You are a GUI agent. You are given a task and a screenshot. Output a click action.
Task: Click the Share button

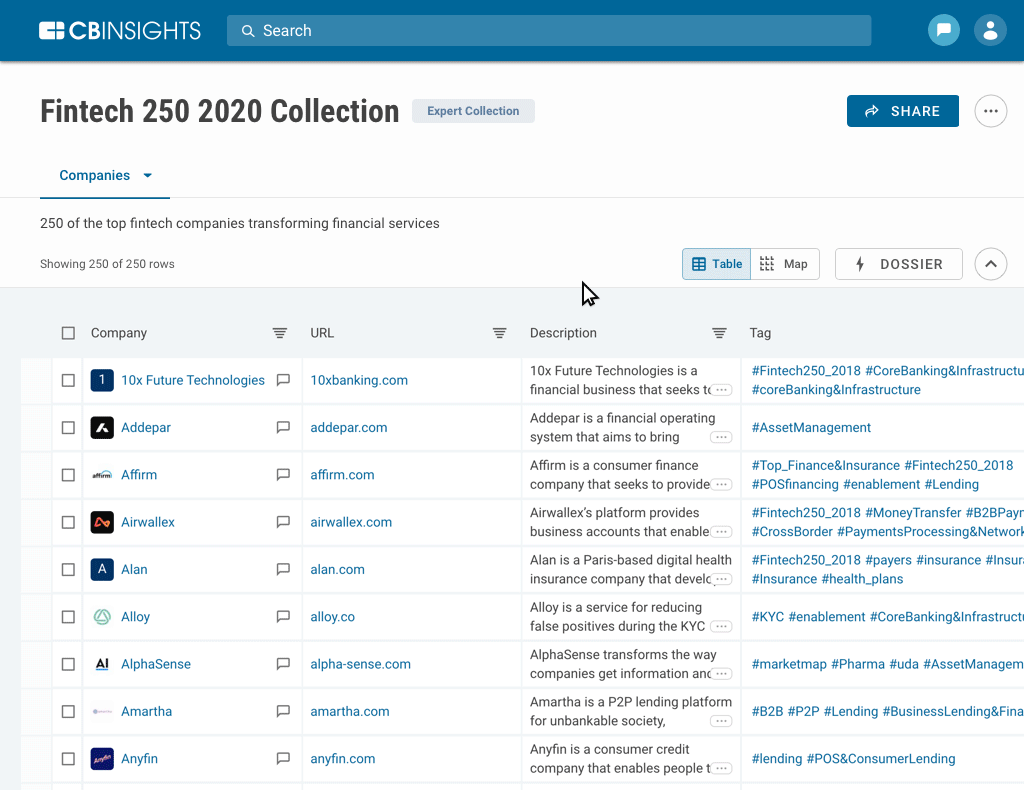(x=902, y=111)
